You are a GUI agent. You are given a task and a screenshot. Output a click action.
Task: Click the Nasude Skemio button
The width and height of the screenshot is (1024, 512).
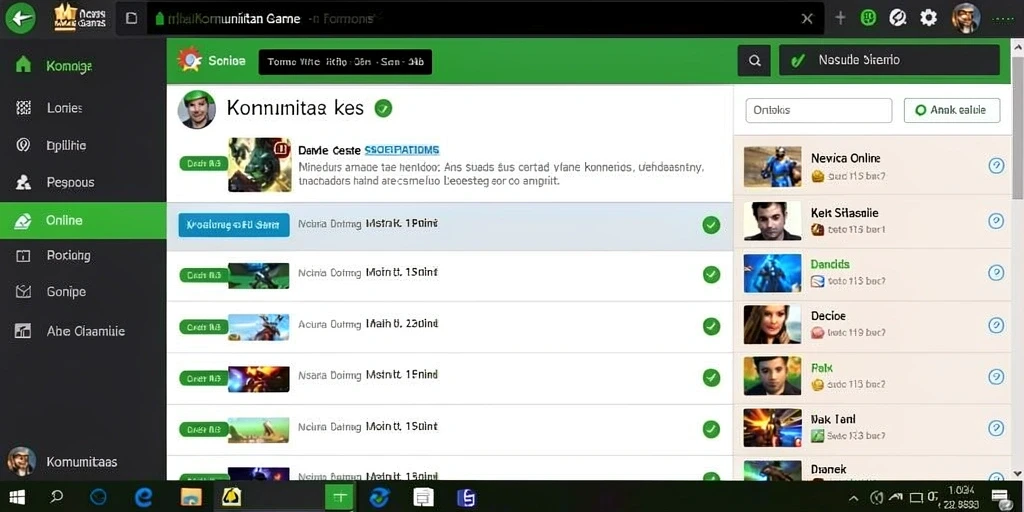(x=889, y=60)
